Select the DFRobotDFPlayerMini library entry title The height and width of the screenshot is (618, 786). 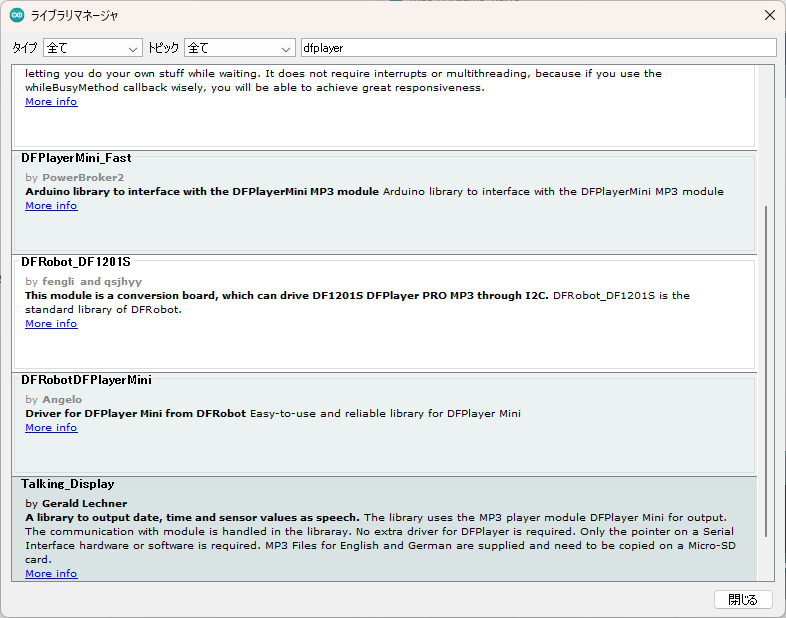pos(86,380)
